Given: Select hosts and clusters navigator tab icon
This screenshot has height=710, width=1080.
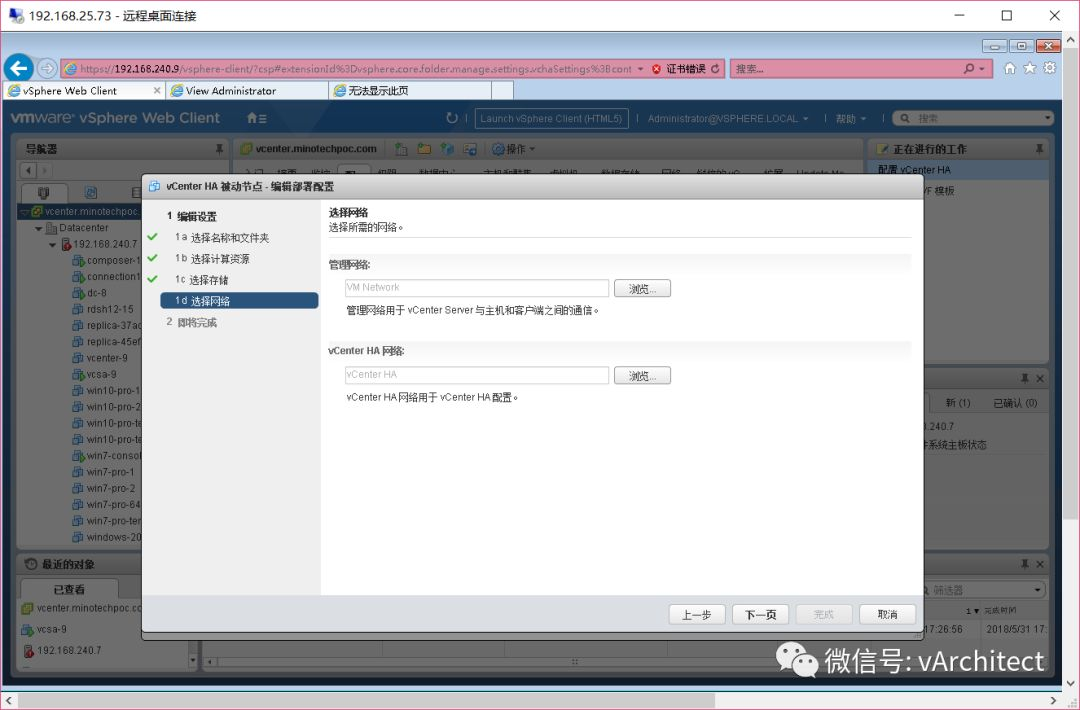Looking at the screenshot, I should coord(43,193).
